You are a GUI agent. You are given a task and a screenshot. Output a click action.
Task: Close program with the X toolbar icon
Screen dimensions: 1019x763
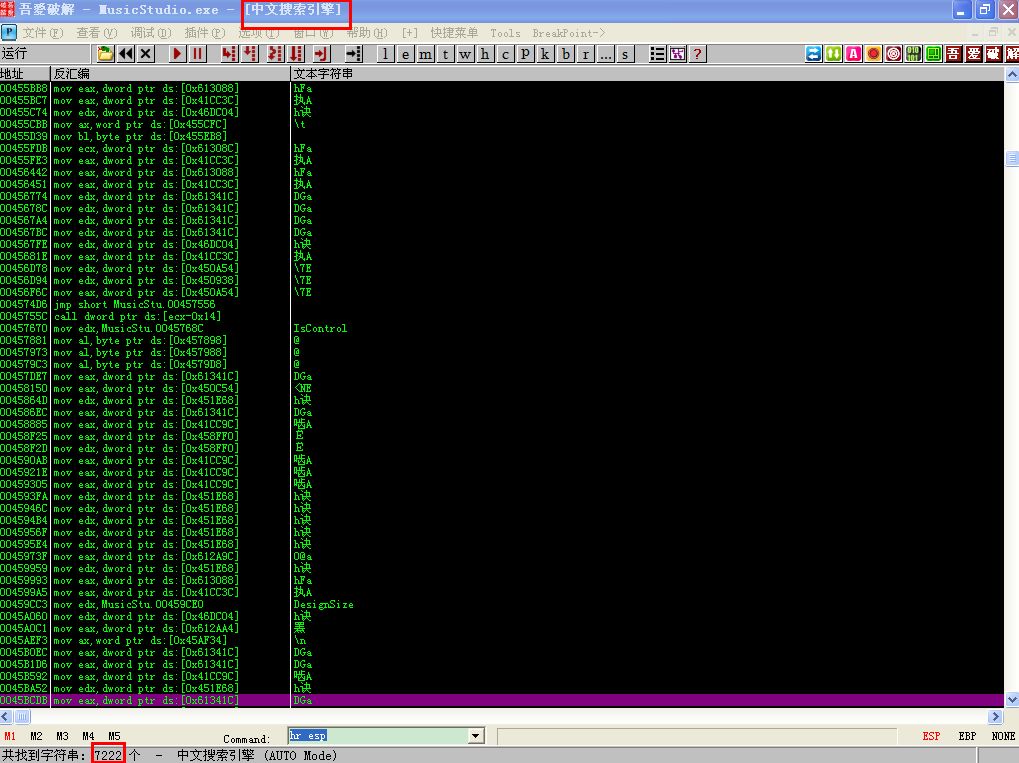[146, 54]
